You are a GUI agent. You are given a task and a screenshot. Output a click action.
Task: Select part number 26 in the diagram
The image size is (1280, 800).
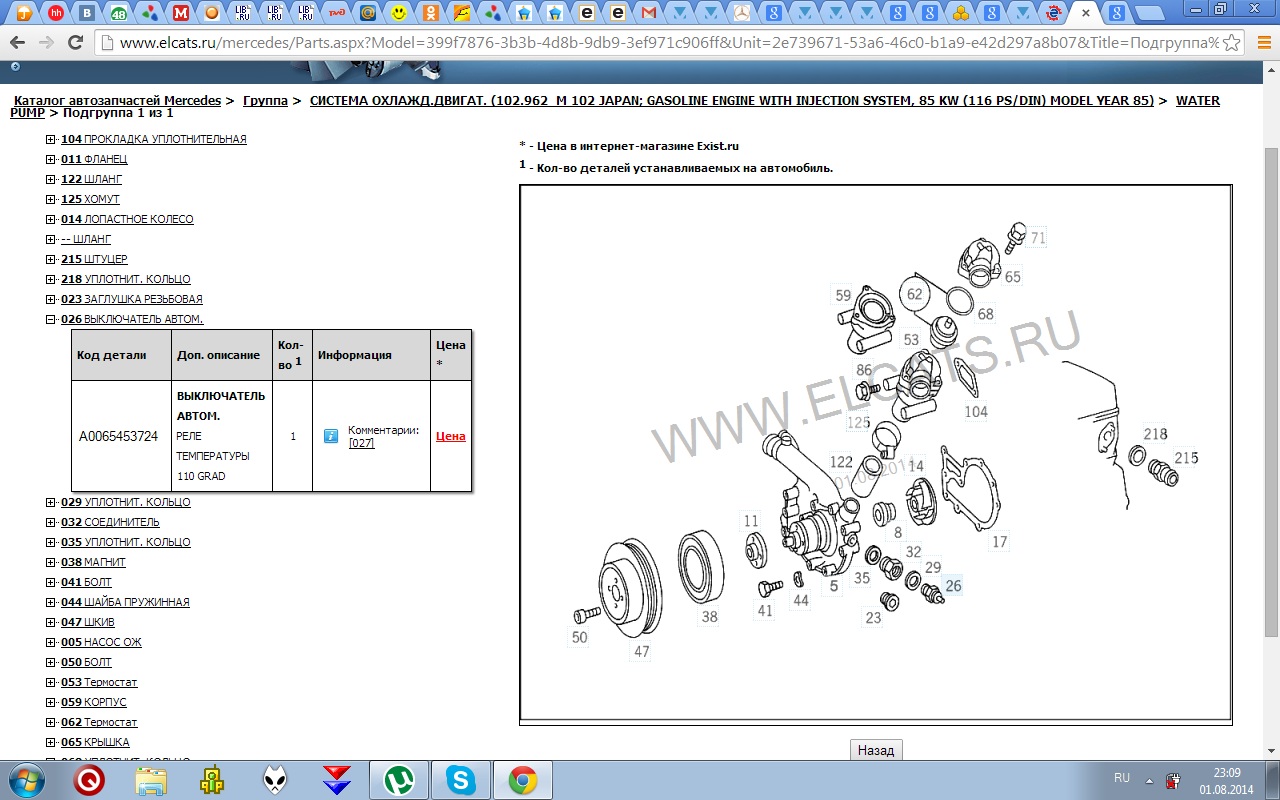(953, 586)
